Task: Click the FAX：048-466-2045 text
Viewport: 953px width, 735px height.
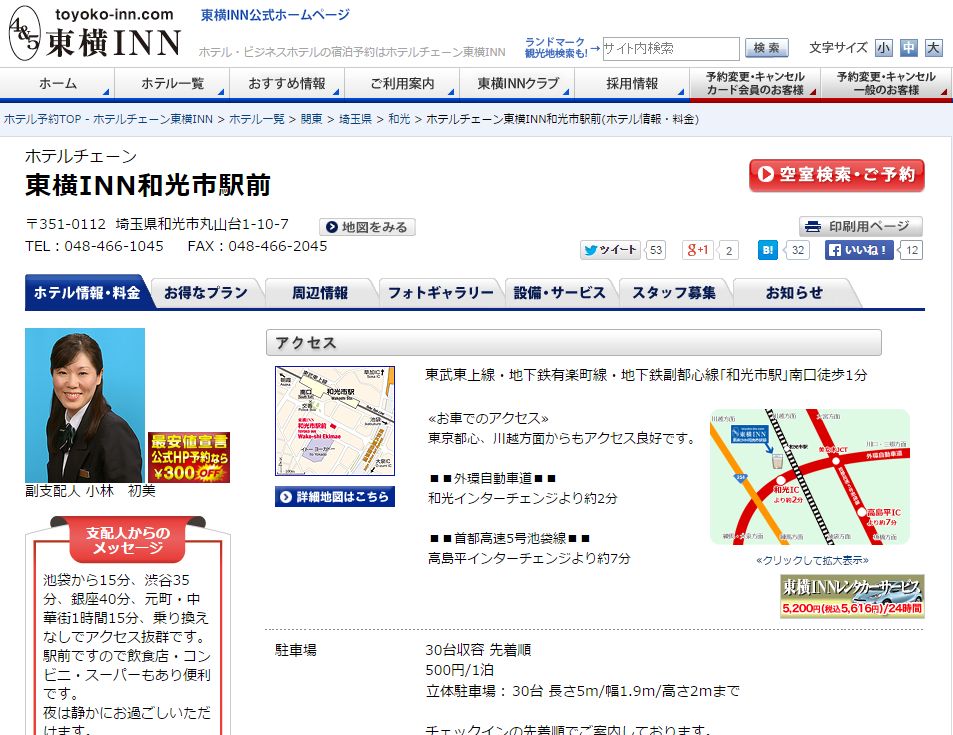Action: [x=257, y=246]
